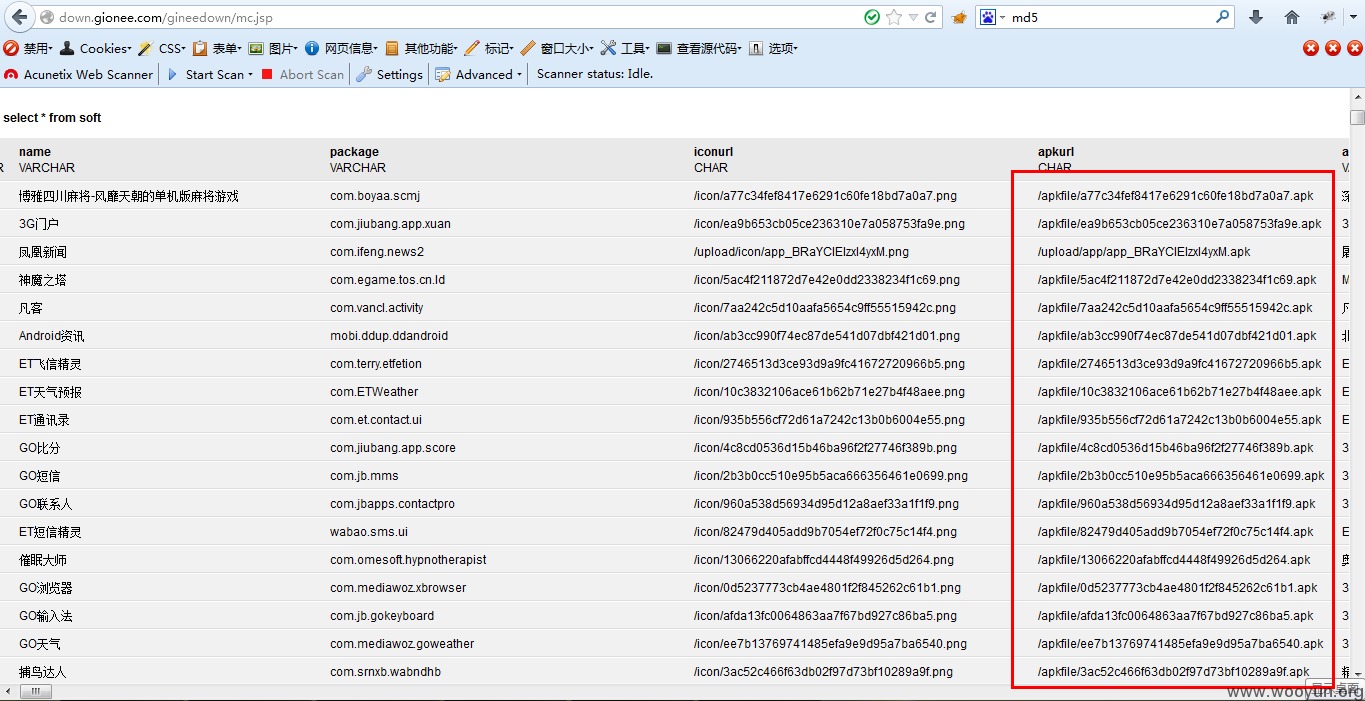Select the name cell 'Android资讯'

(x=52, y=336)
